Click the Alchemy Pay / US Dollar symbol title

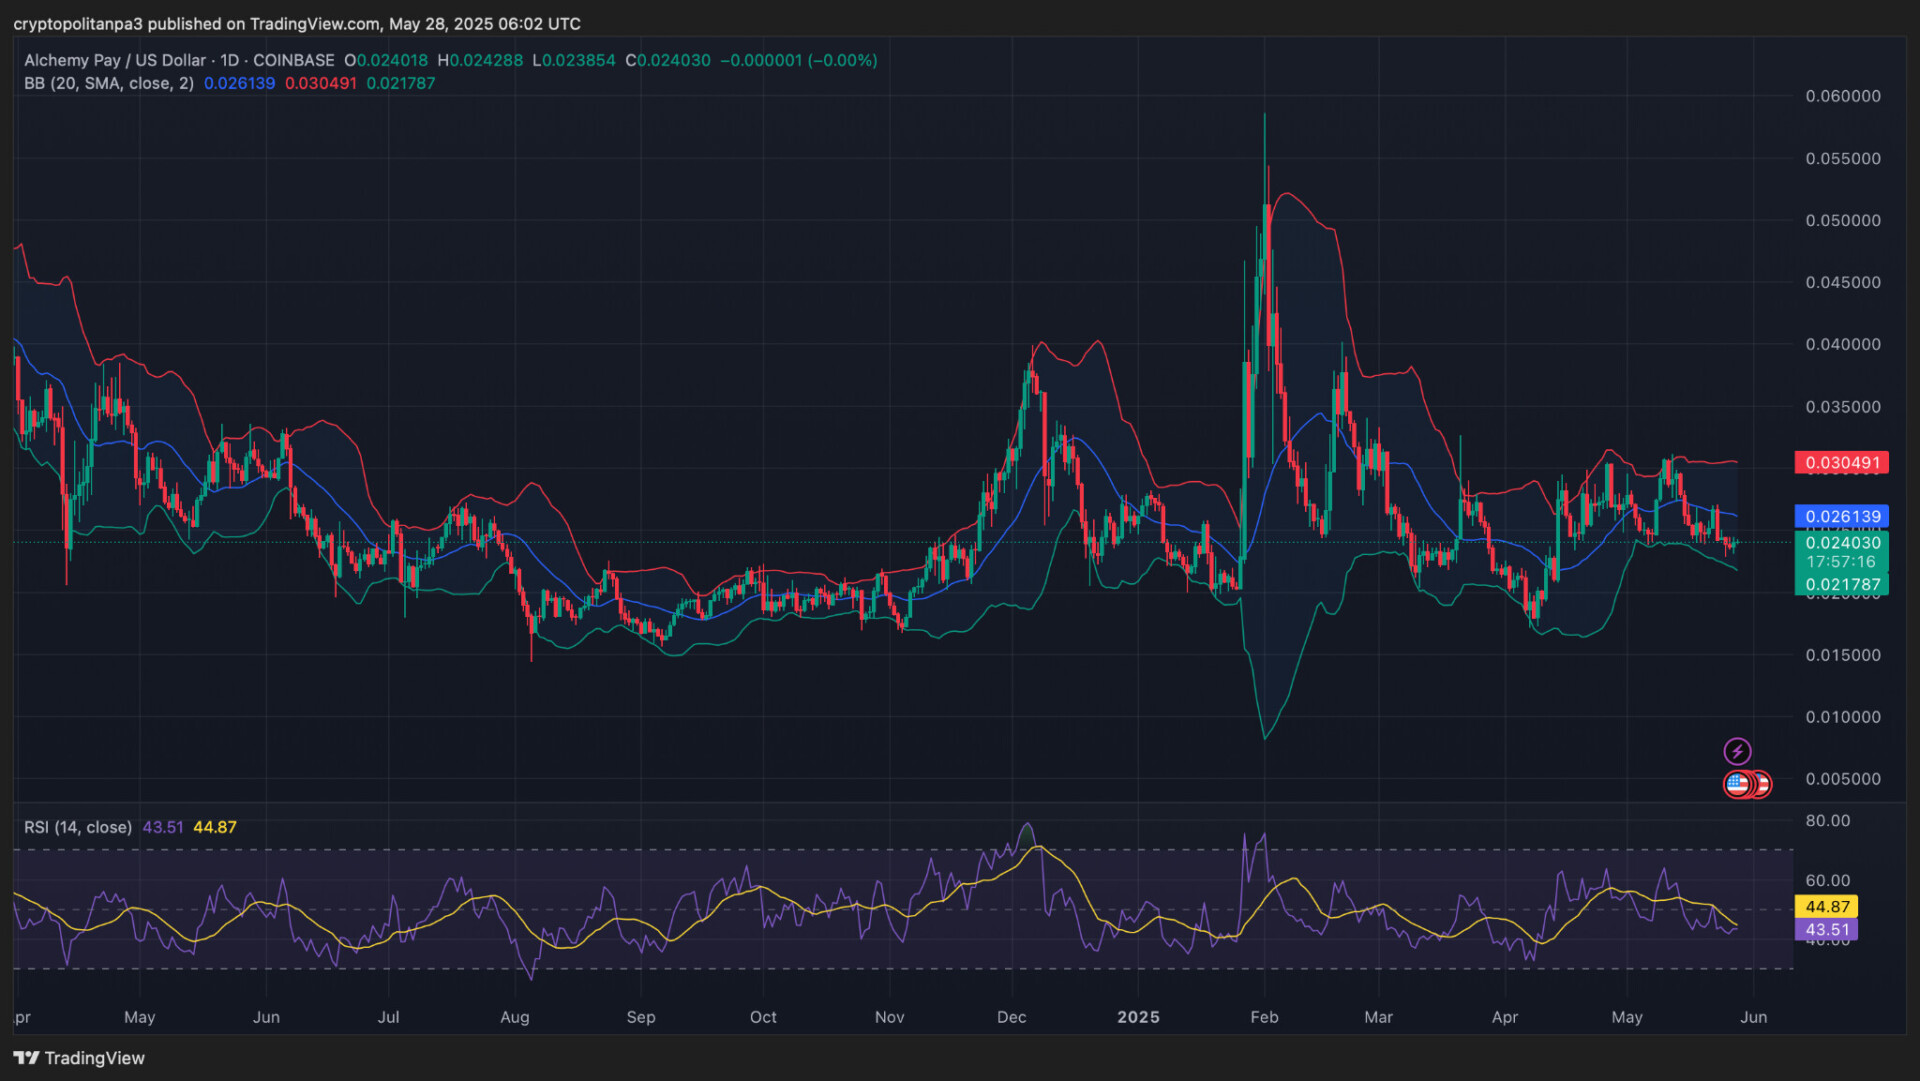115,60
